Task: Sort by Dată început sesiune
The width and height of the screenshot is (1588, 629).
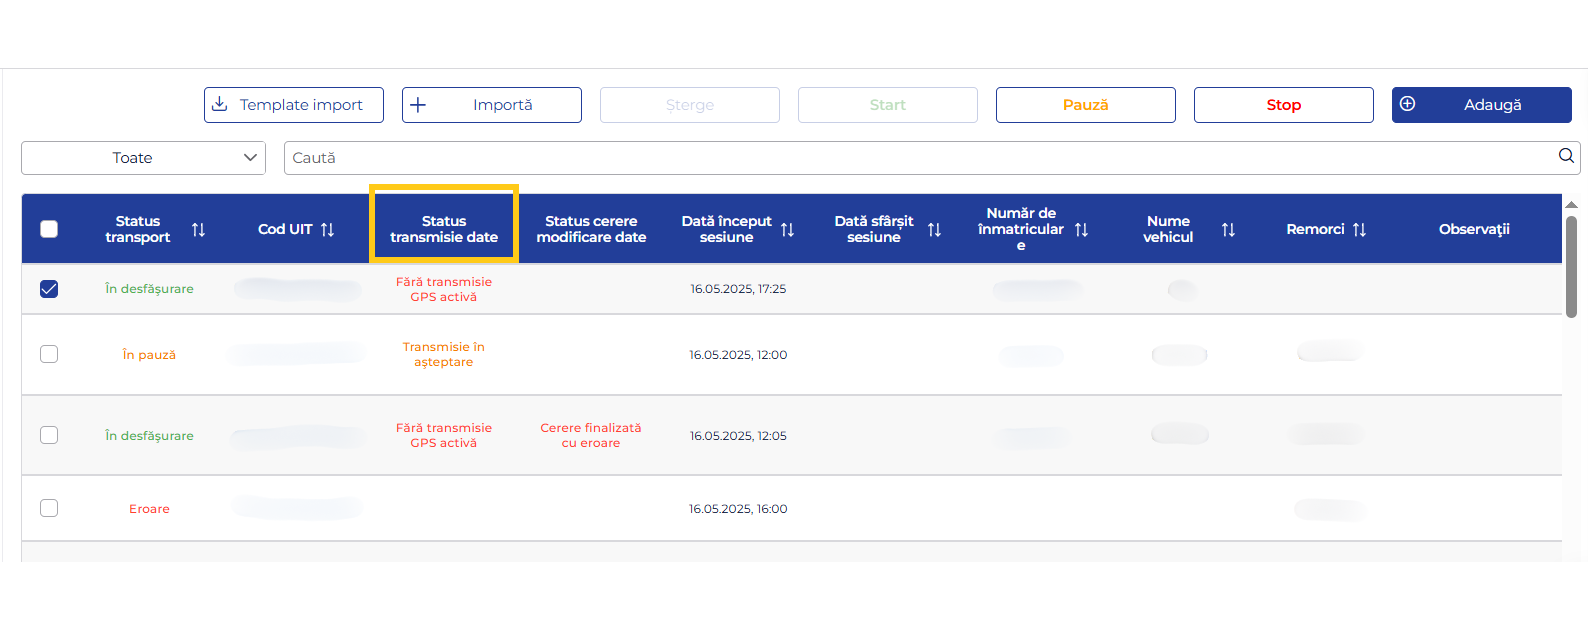Action: point(787,230)
